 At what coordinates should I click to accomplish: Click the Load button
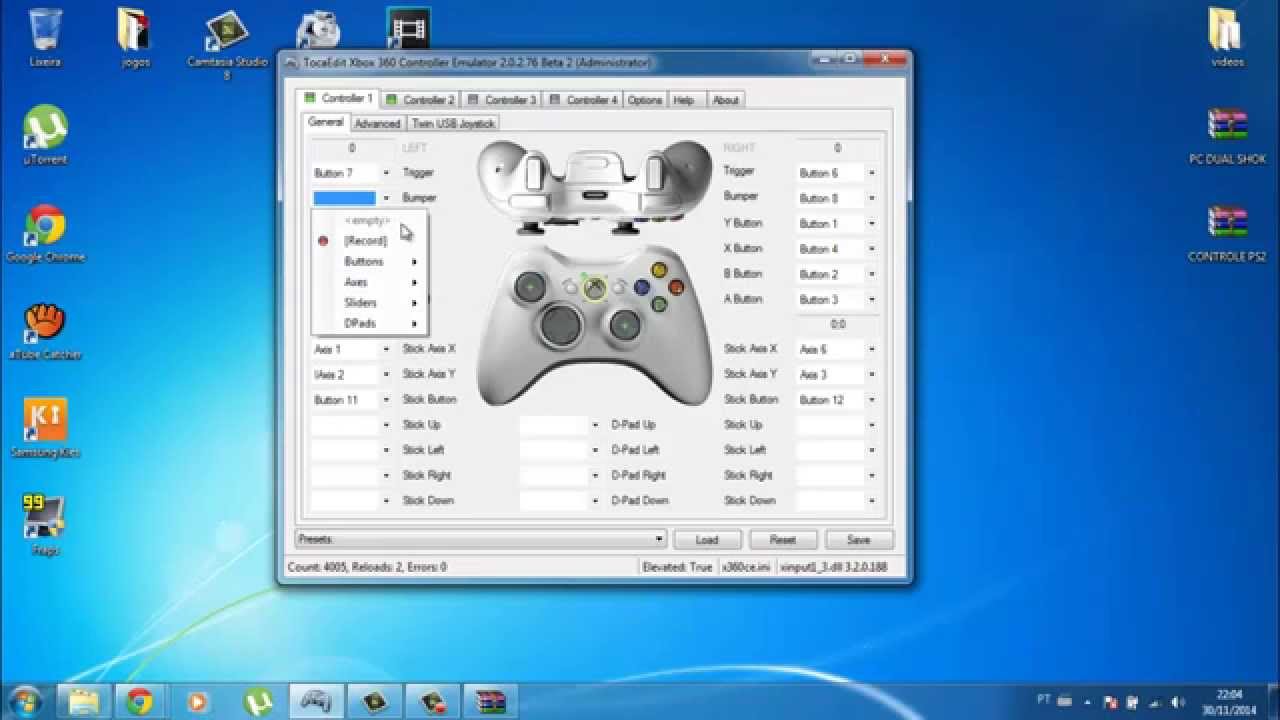(x=707, y=539)
